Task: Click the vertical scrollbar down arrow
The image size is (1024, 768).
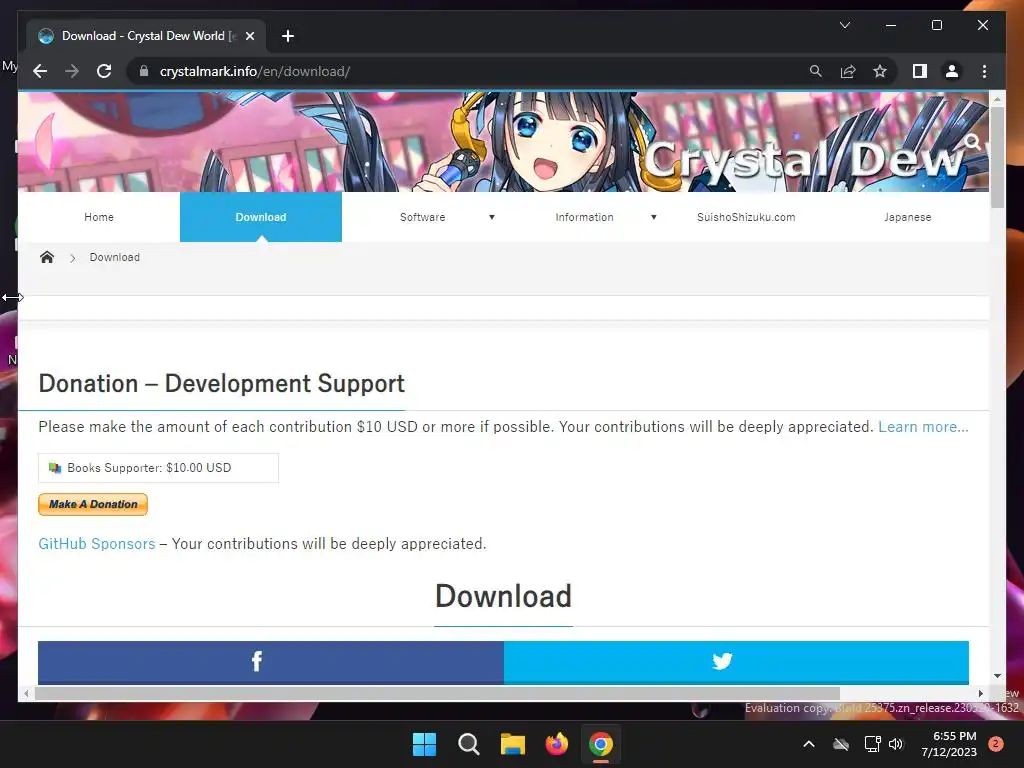Action: 997,676
